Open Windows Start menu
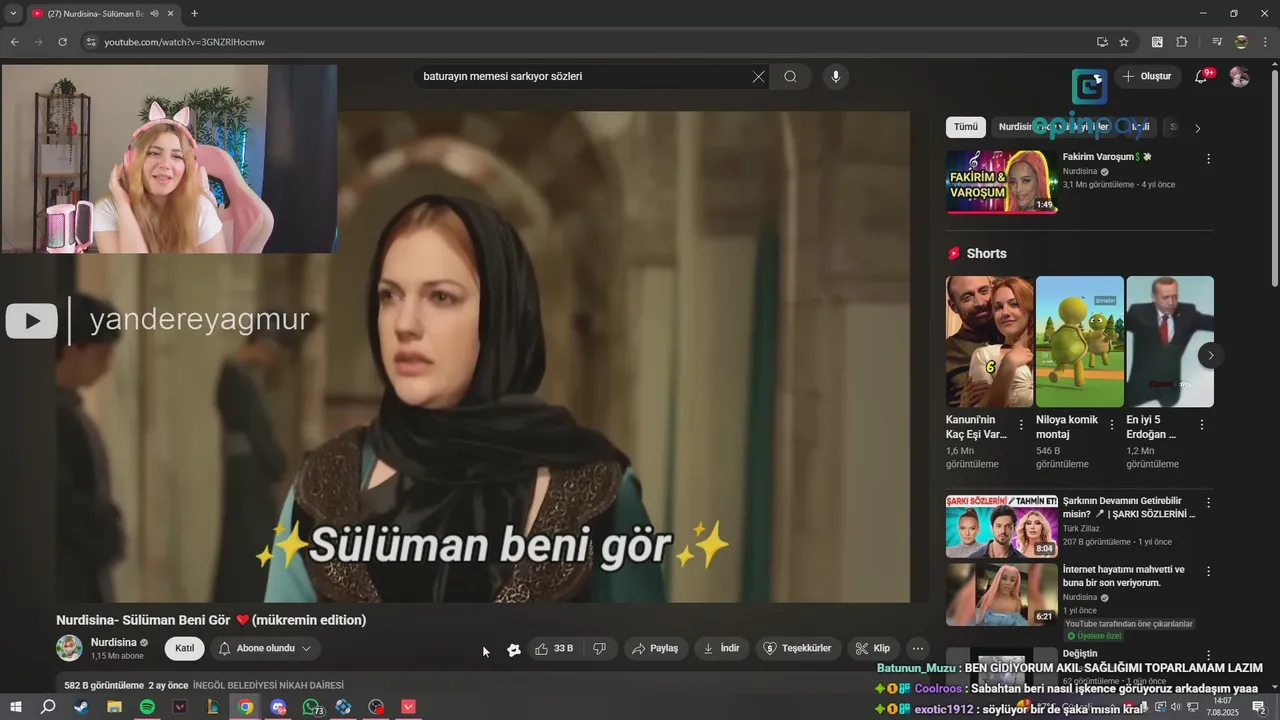The image size is (1280, 720). (16, 707)
